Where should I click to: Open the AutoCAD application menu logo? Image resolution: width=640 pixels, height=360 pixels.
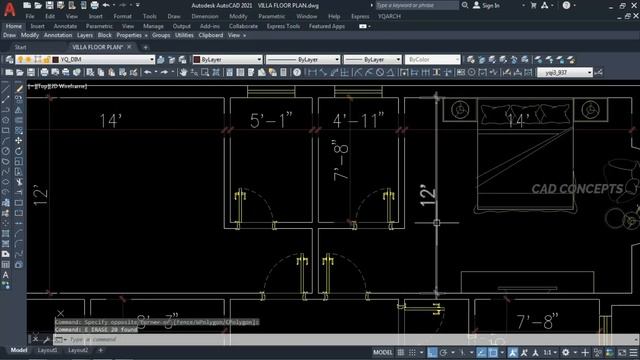[9, 9]
